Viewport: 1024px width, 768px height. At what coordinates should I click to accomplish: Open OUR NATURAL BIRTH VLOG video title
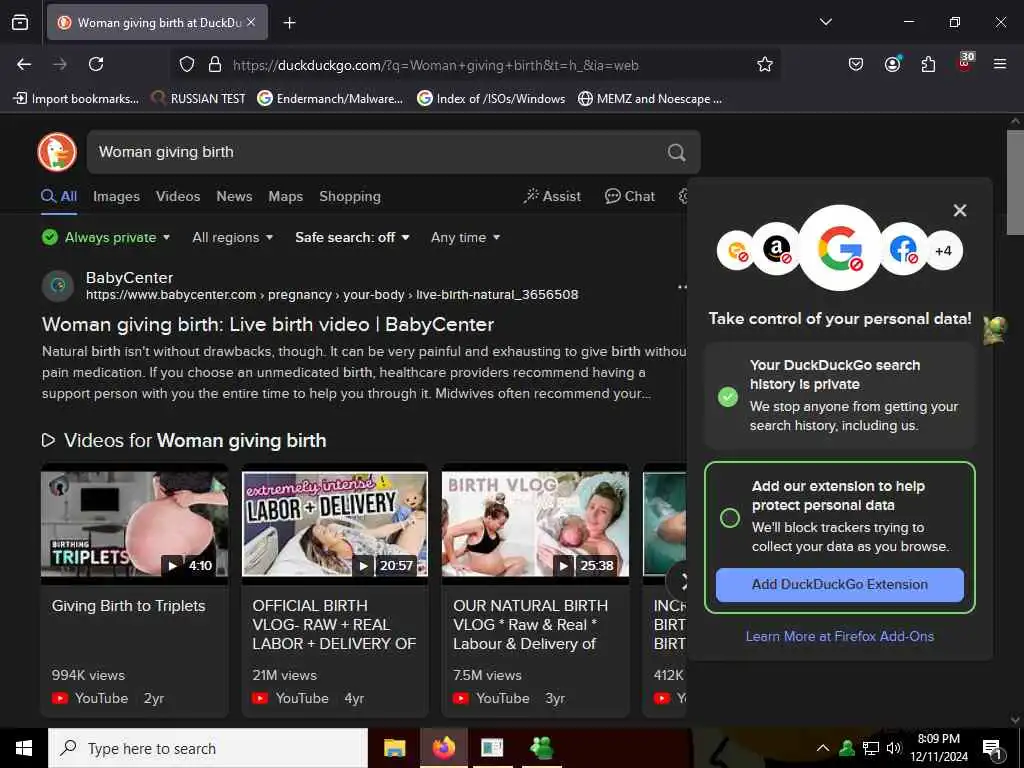[530, 624]
